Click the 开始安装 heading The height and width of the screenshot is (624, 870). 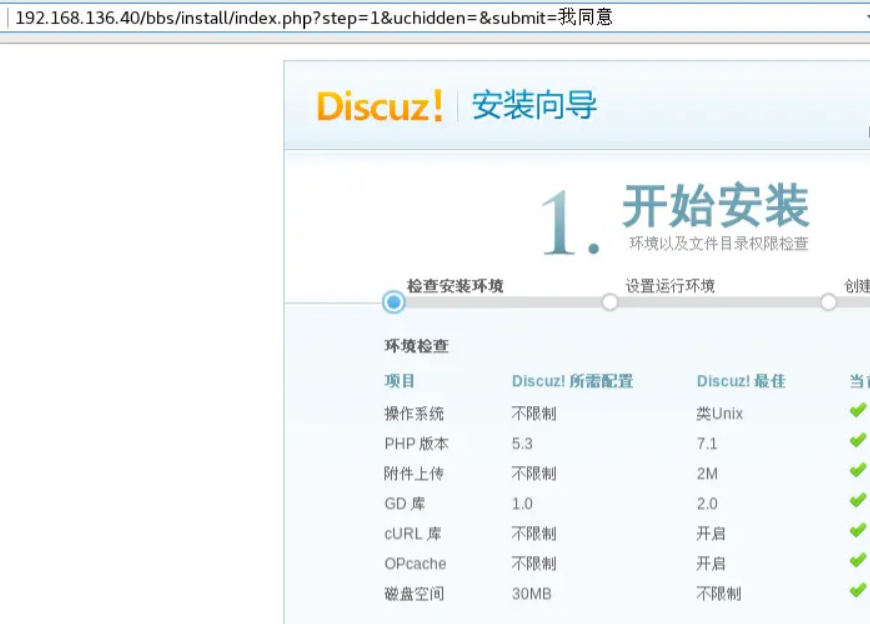click(716, 205)
